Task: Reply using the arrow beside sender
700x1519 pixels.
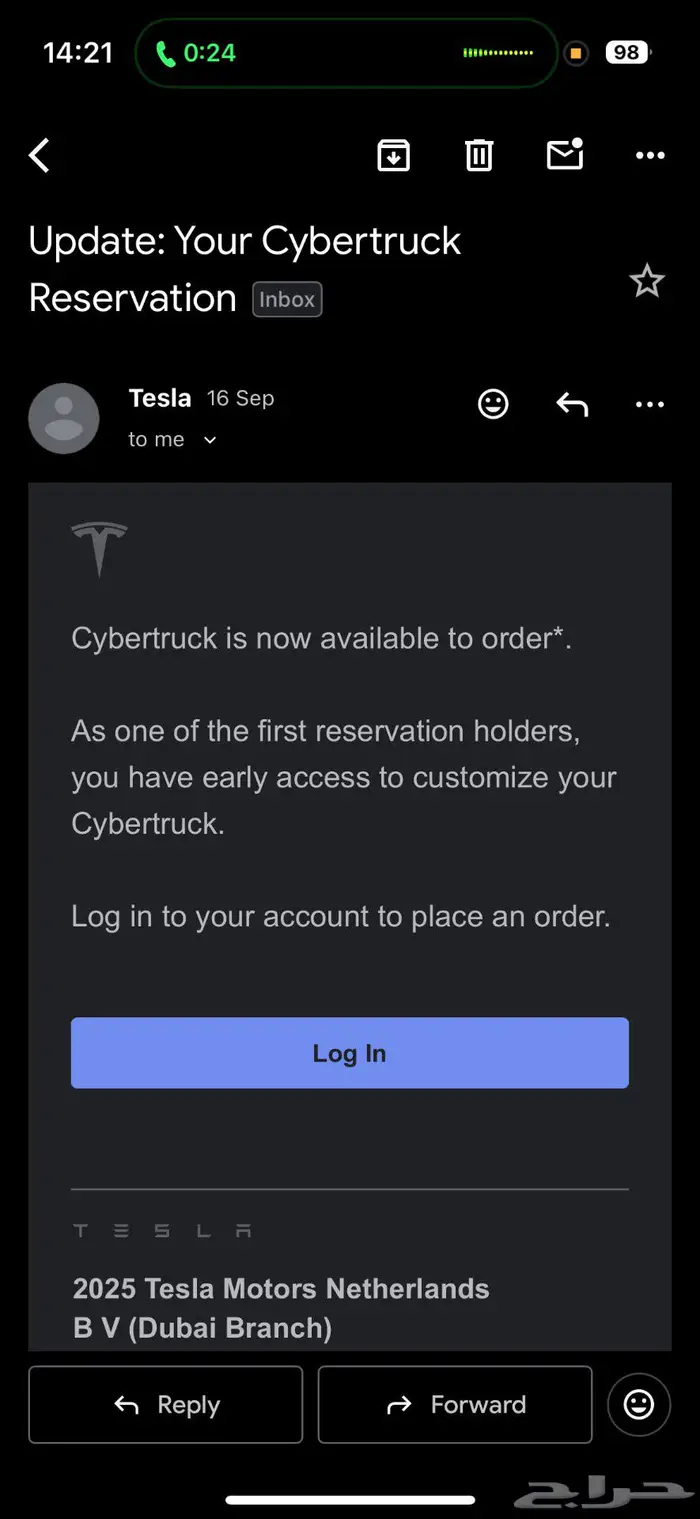Action: (x=572, y=404)
